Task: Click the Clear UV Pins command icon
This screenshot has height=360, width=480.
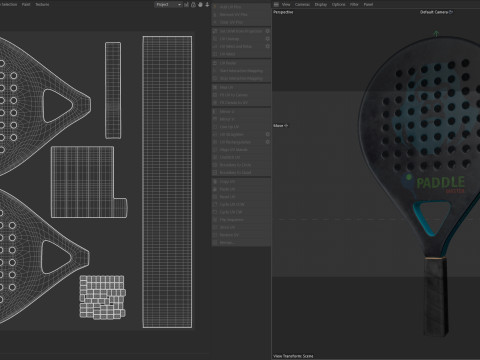Action: pyautogui.click(x=215, y=22)
